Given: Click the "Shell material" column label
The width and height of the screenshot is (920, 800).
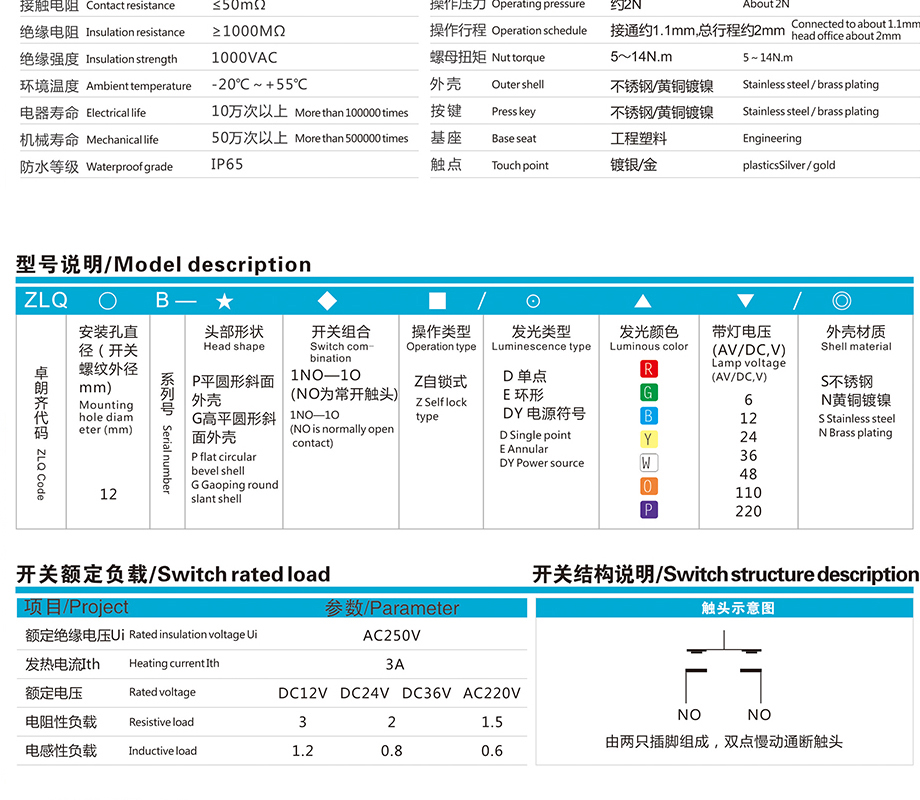Looking at the screenshot, I should click(x=856, y=346).
